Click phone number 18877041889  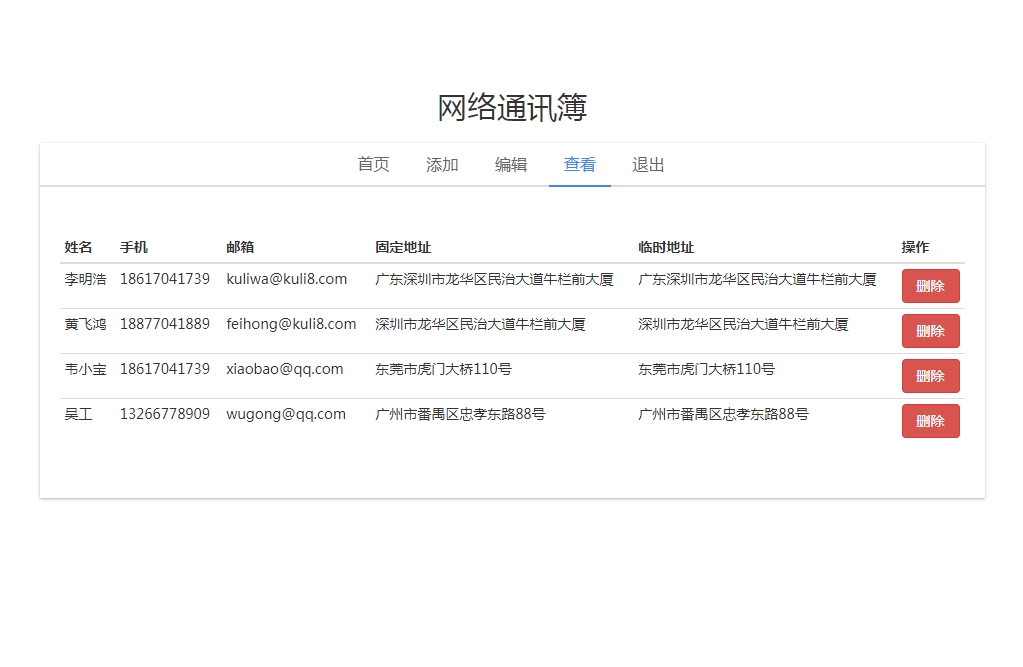tap(165, 324)
